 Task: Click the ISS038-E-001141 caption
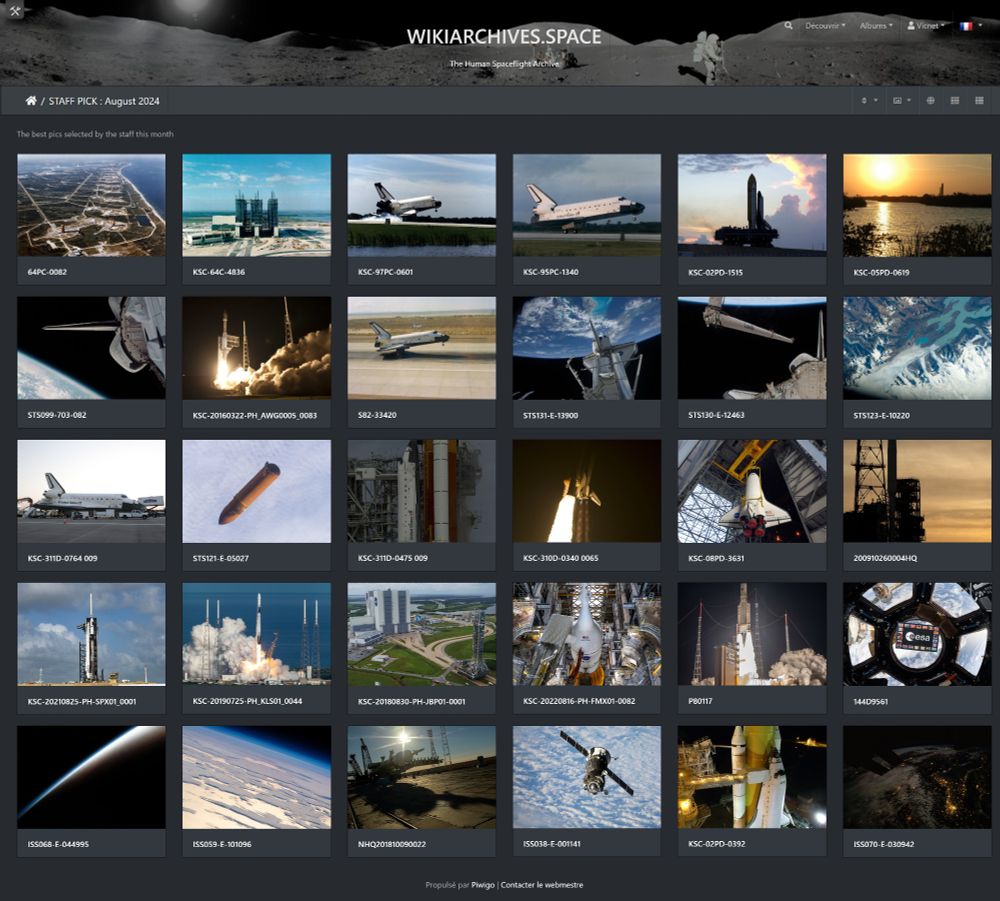point(552,844)
